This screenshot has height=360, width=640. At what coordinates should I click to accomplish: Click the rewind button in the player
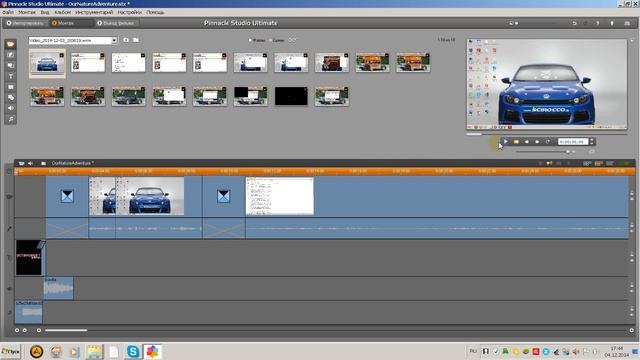[527, 142]
